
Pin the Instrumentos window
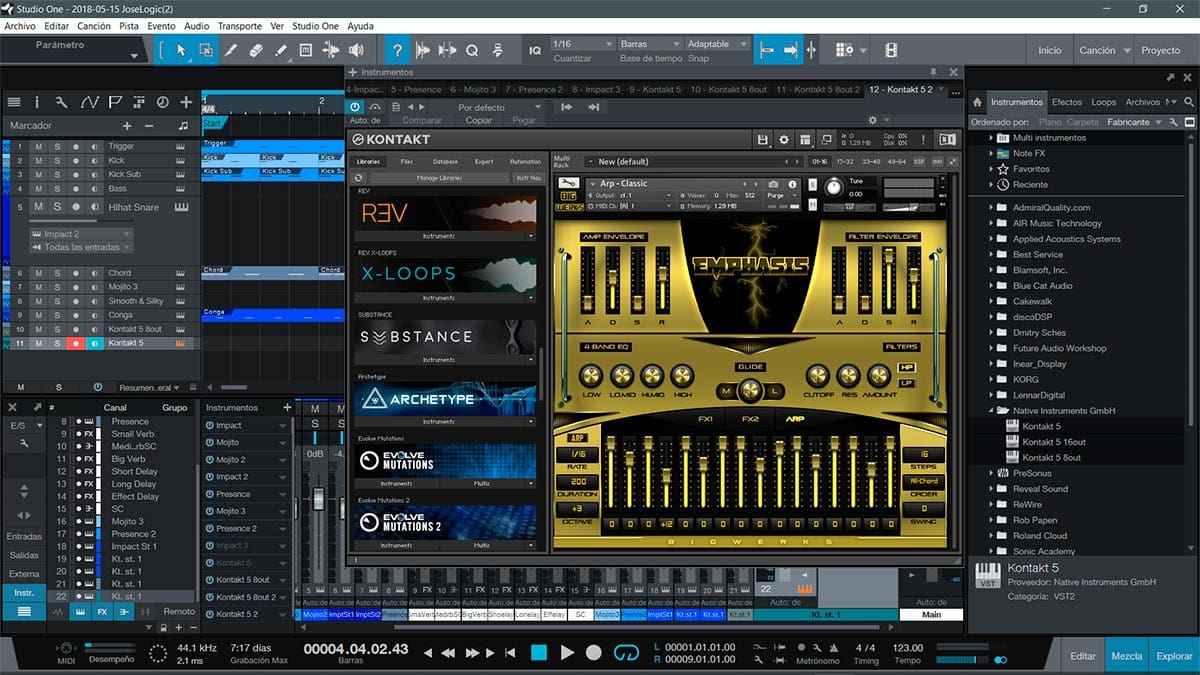click(934, 72)
